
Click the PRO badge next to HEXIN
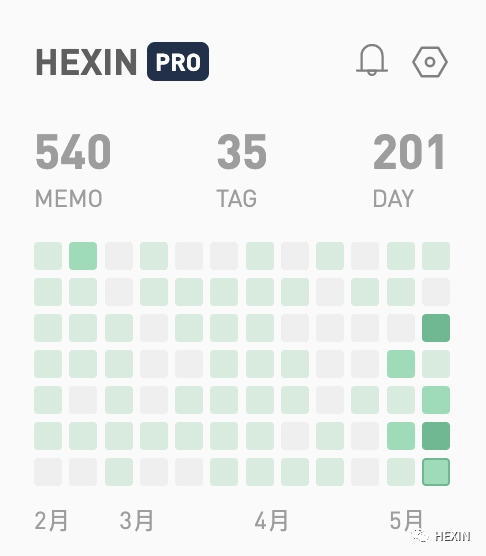(178, 61)
